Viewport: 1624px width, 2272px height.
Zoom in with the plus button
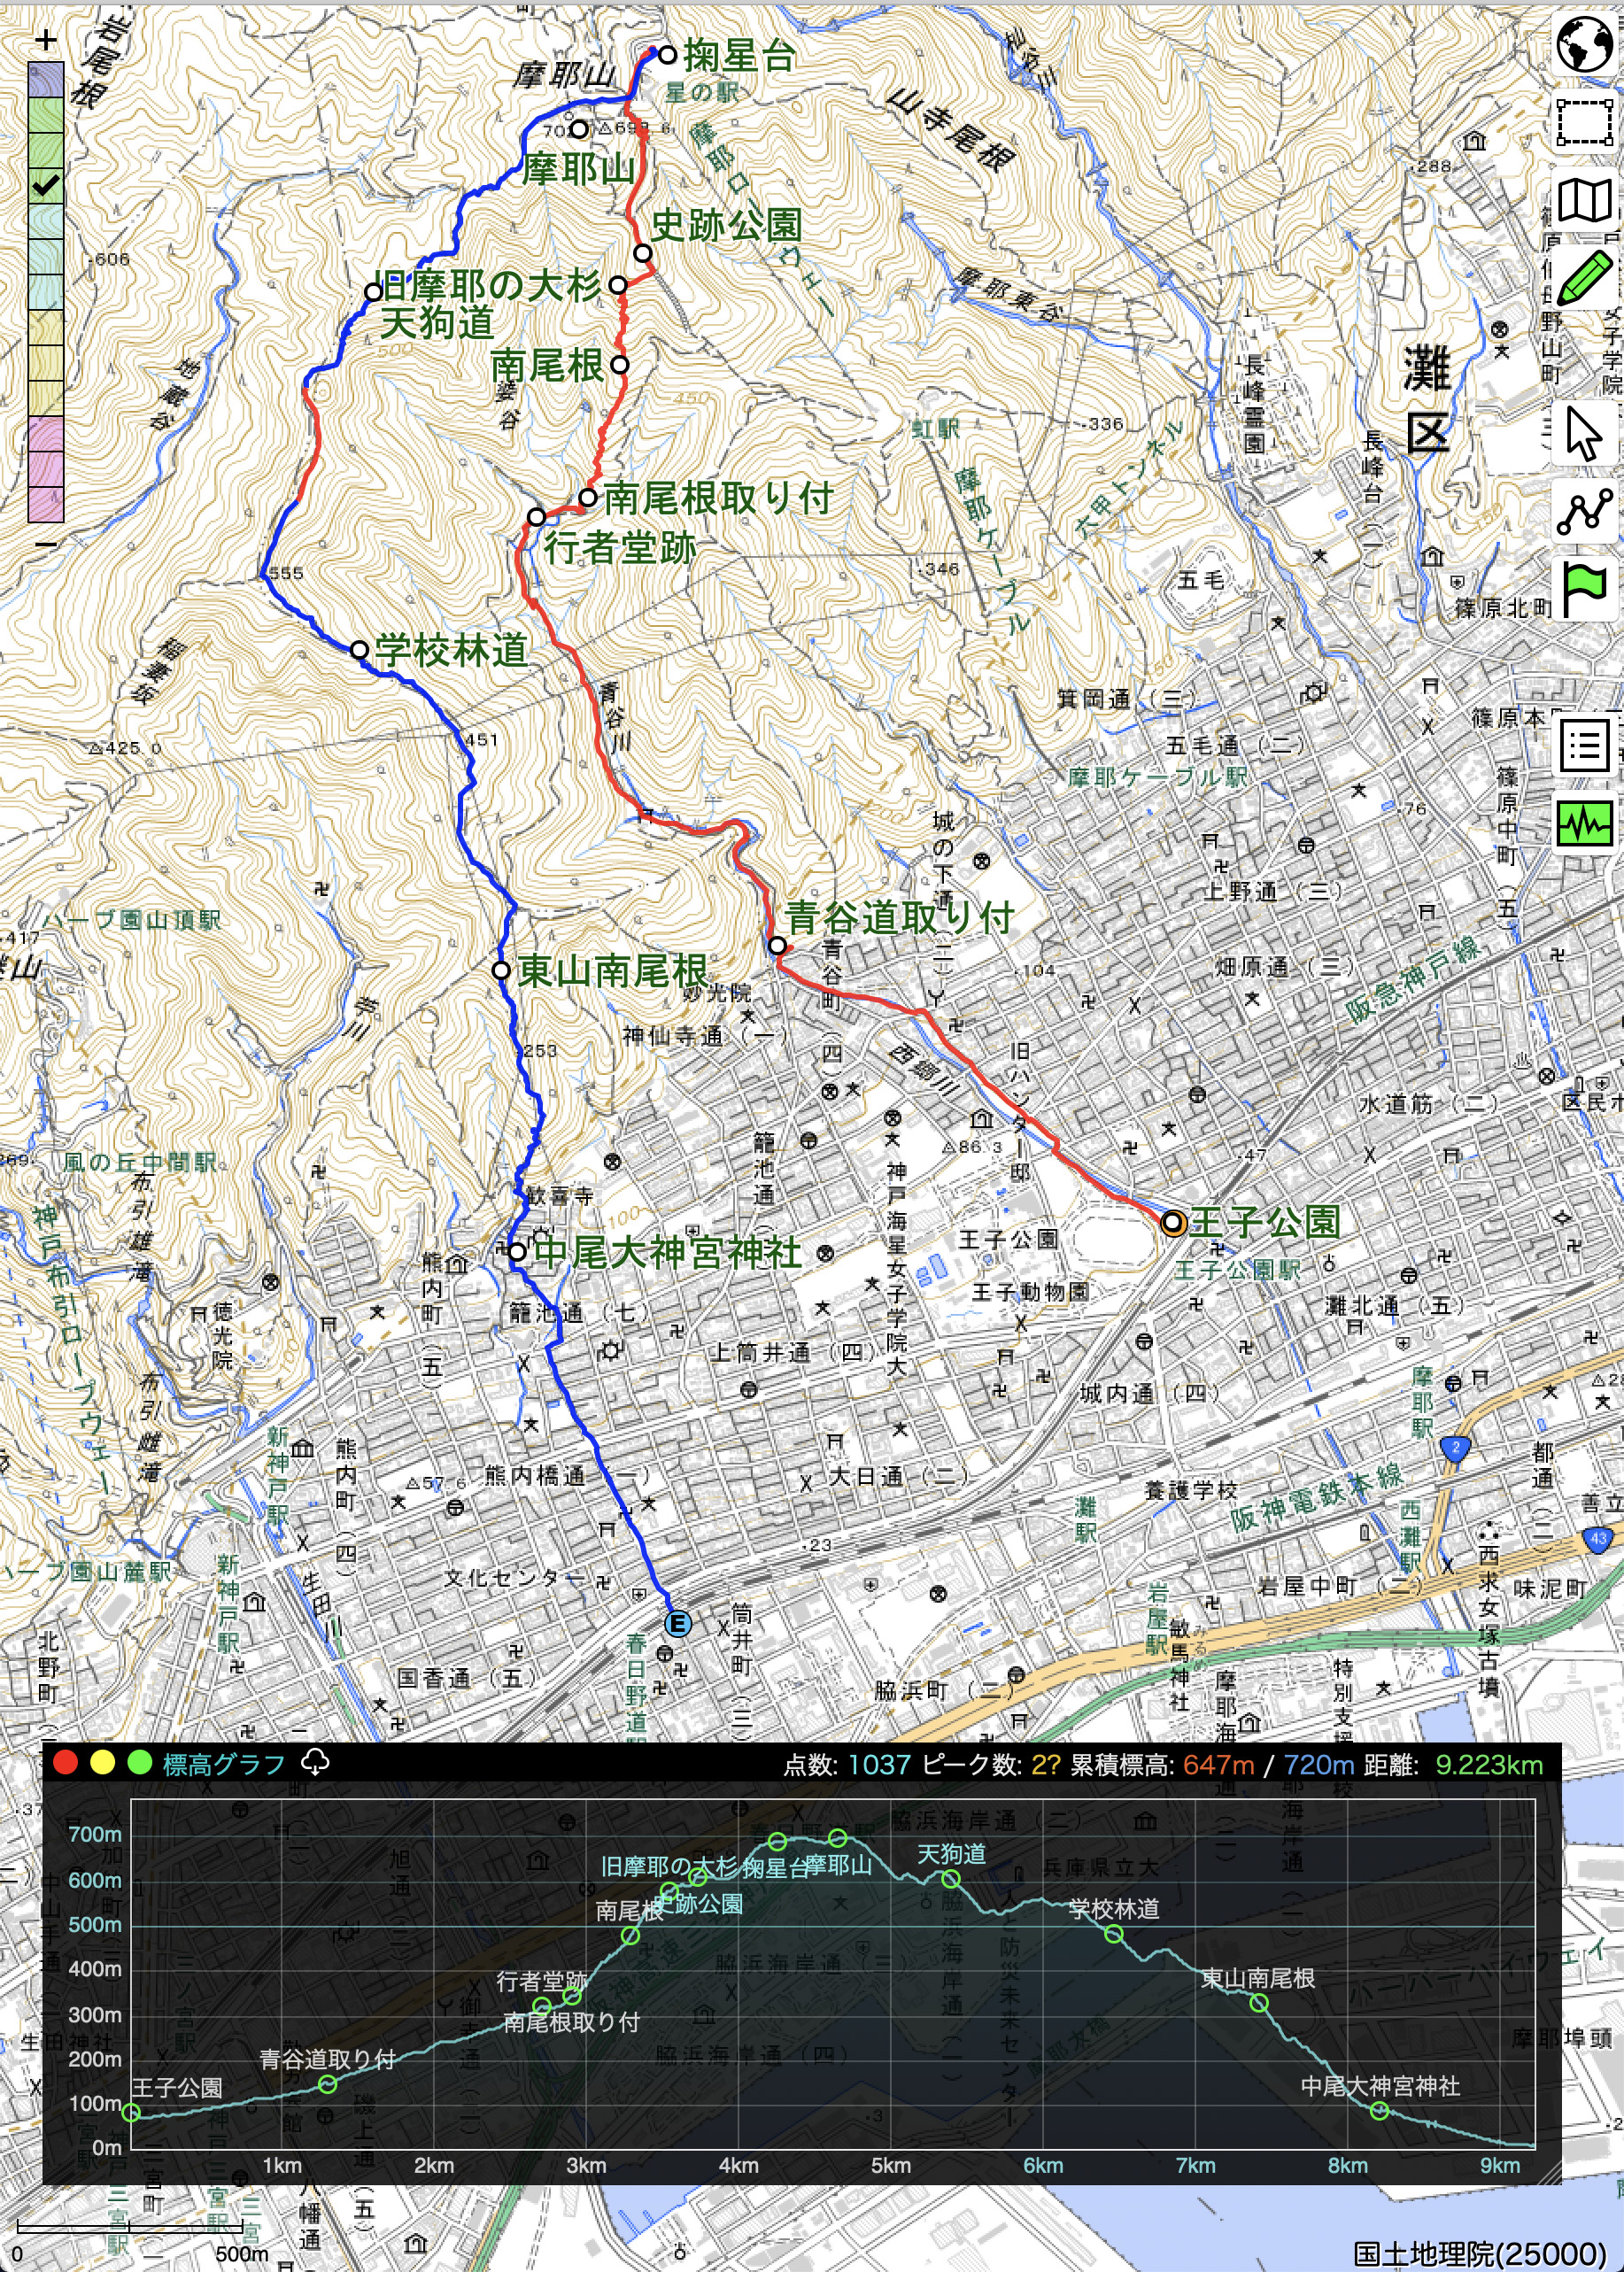(46, 40)
